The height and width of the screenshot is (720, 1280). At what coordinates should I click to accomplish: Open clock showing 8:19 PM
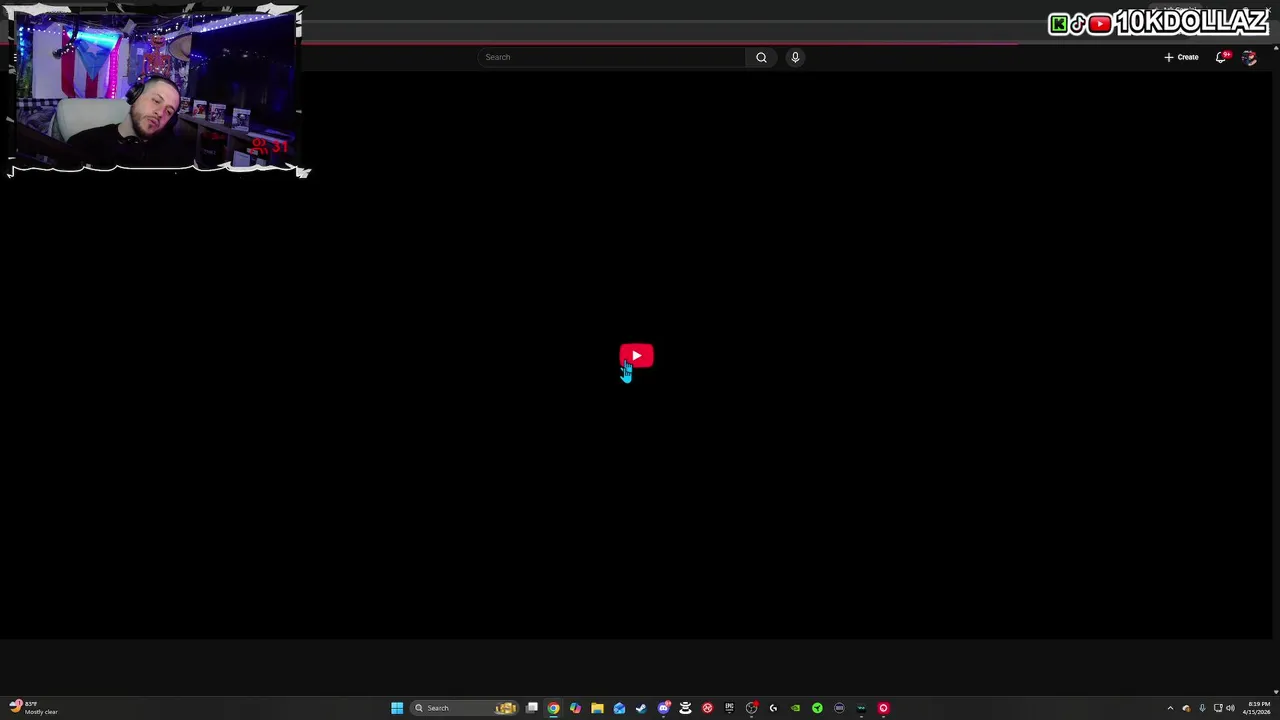pos(1257,708)
